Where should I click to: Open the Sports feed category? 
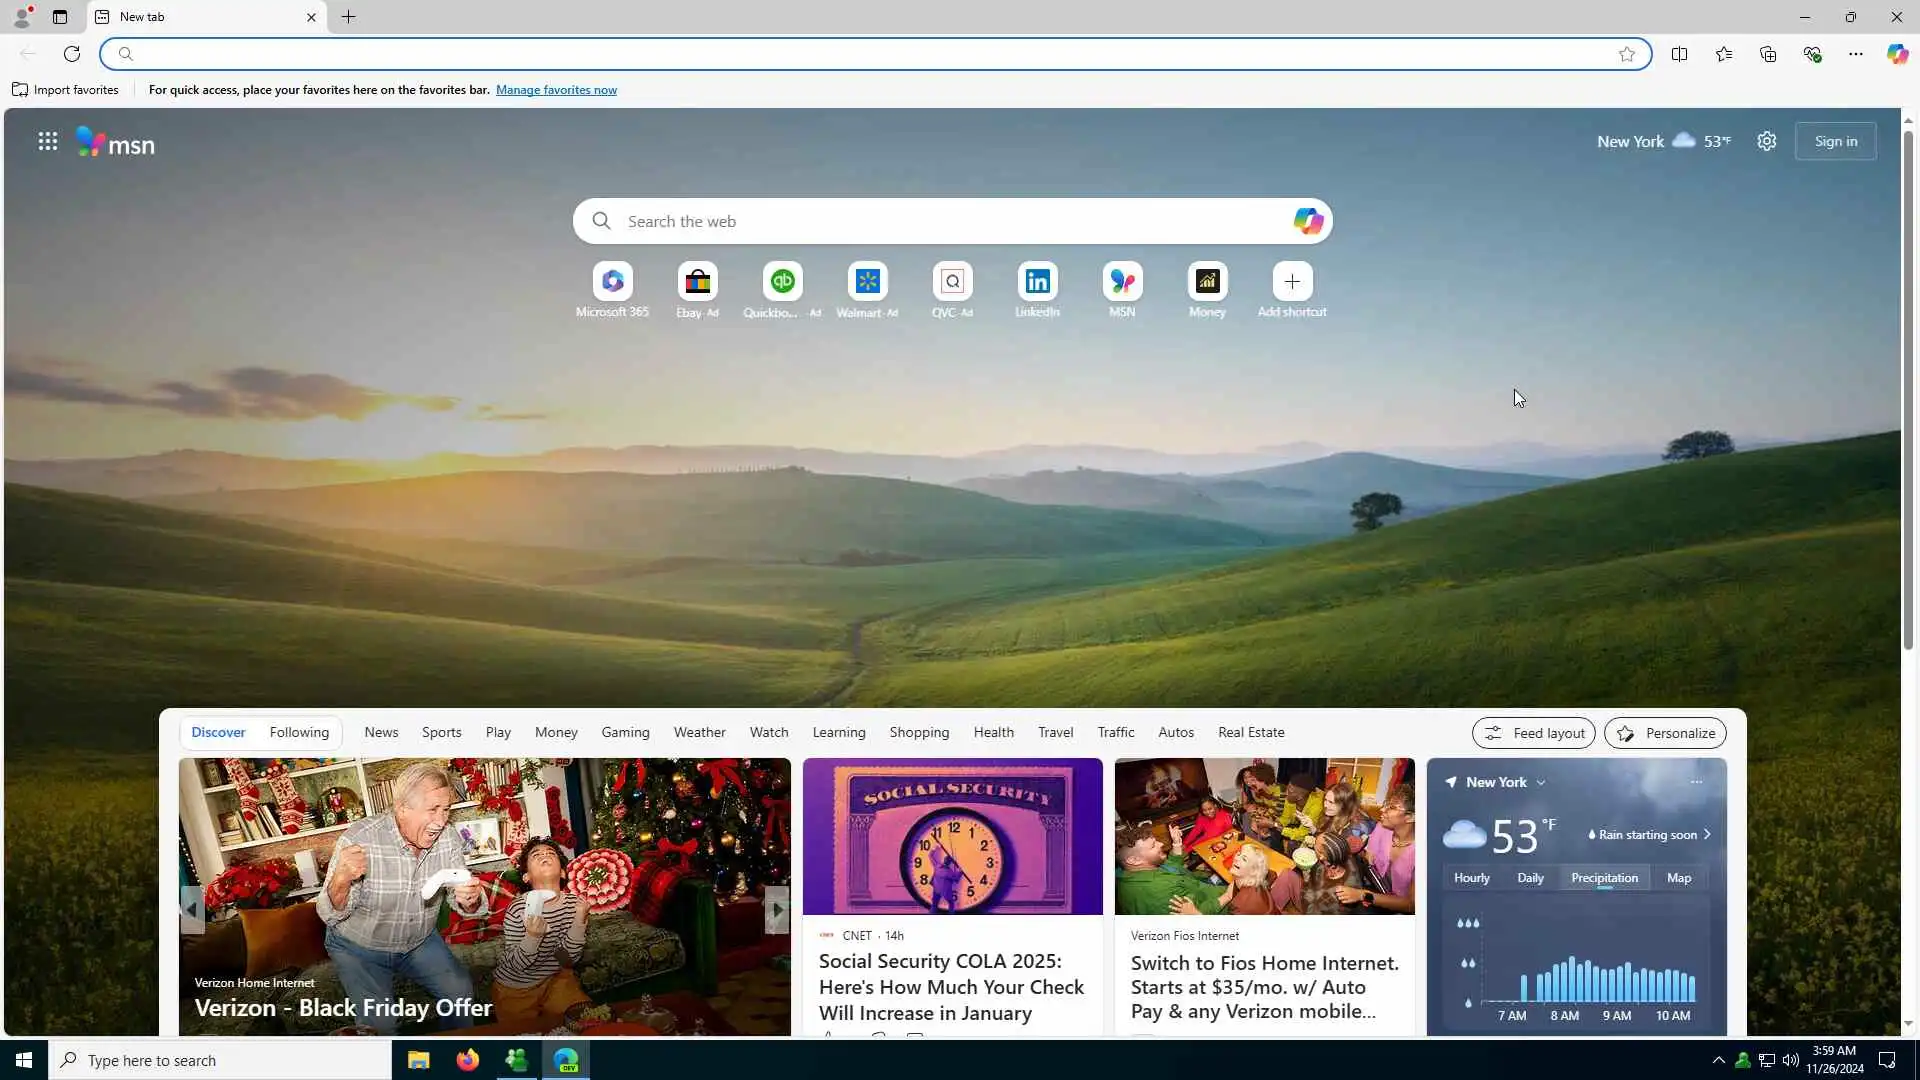click(x=441, y=732)
